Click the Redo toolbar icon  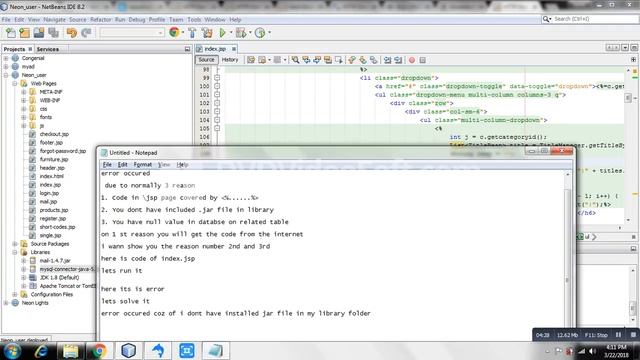[x=86, y=33]
